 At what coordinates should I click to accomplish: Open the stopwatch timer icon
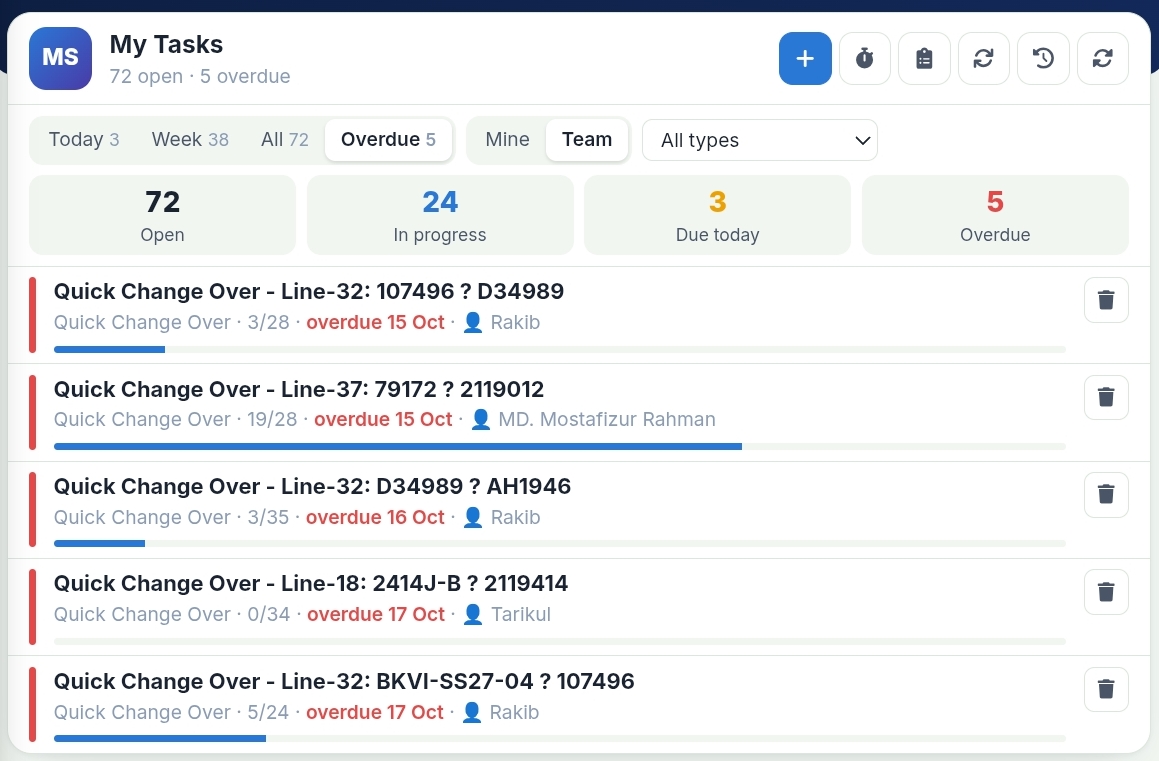click(x=865, y=58)
